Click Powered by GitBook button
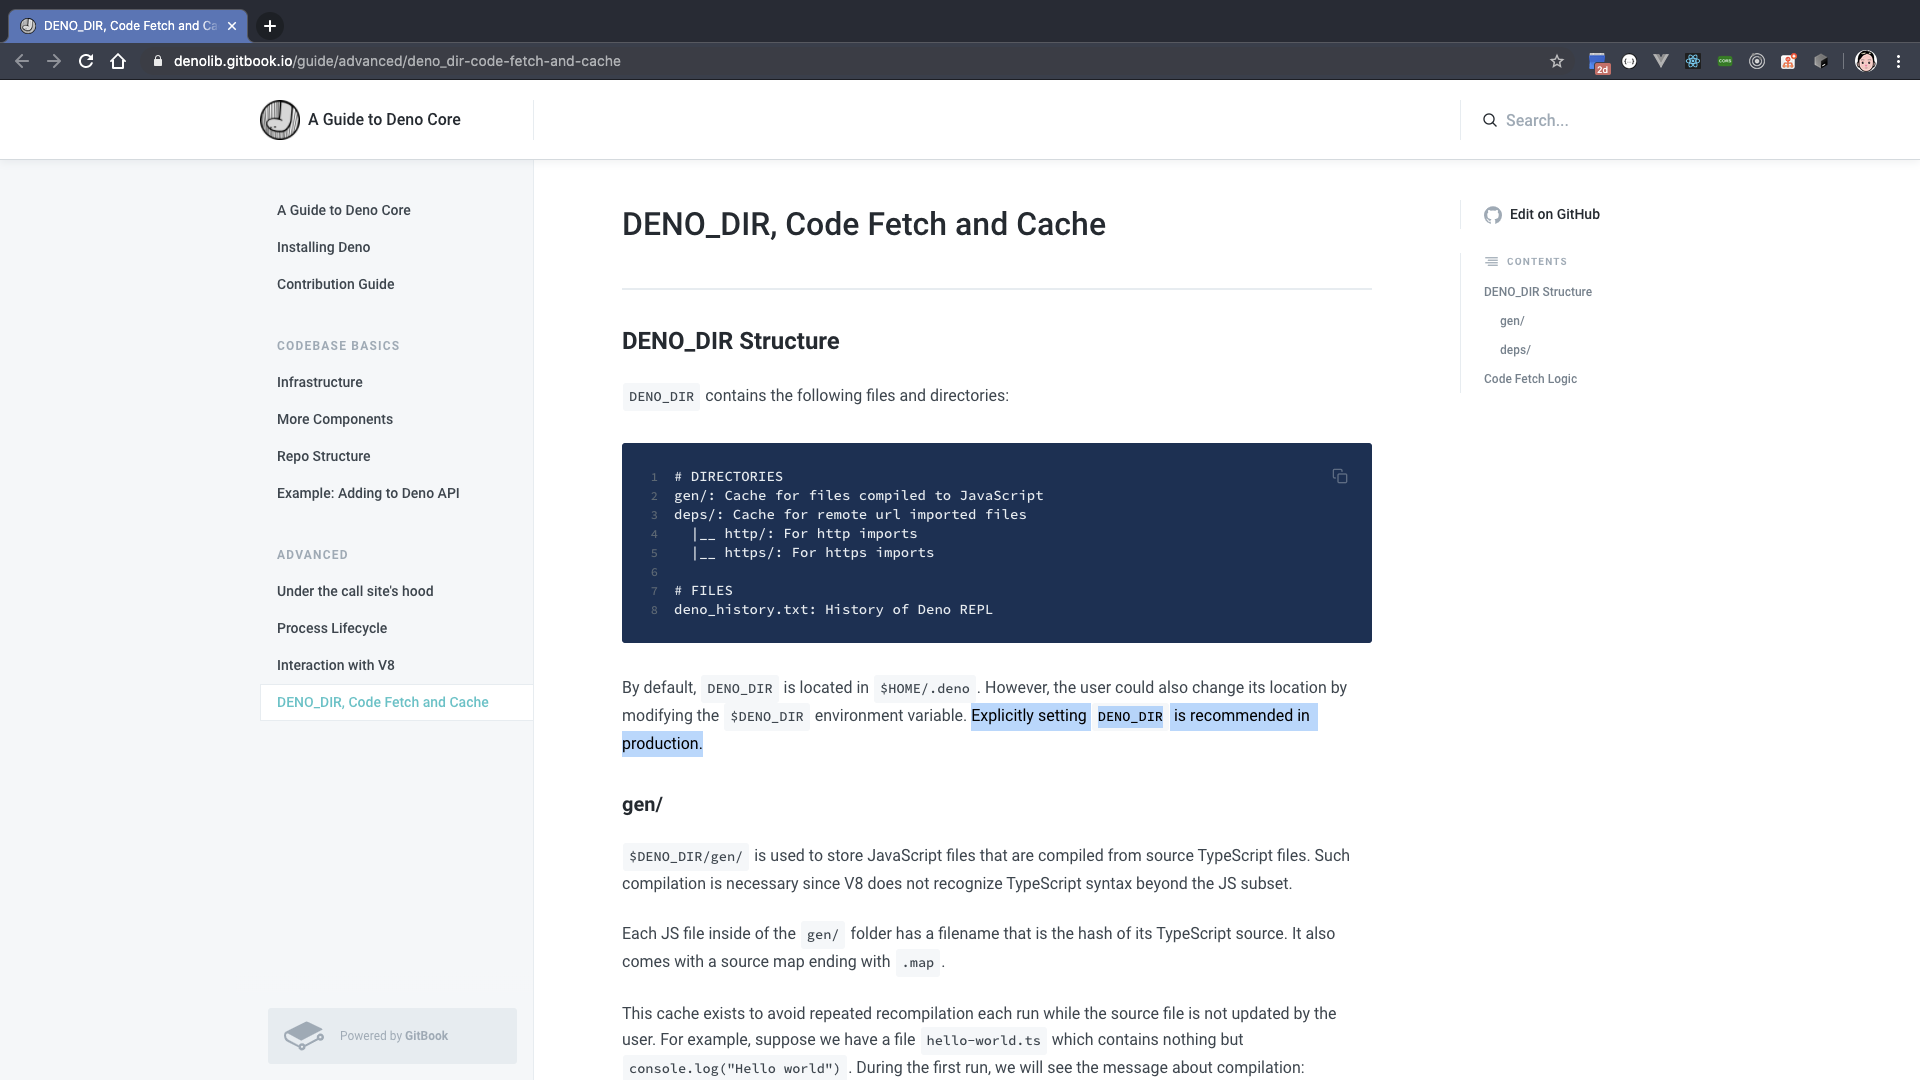 [x=392, y=1036]
